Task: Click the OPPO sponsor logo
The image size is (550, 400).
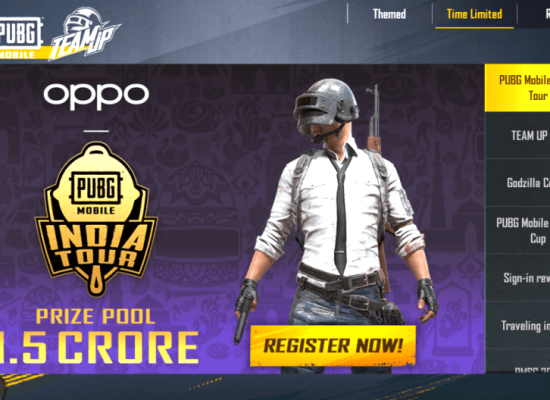Action: coord(96,95)
